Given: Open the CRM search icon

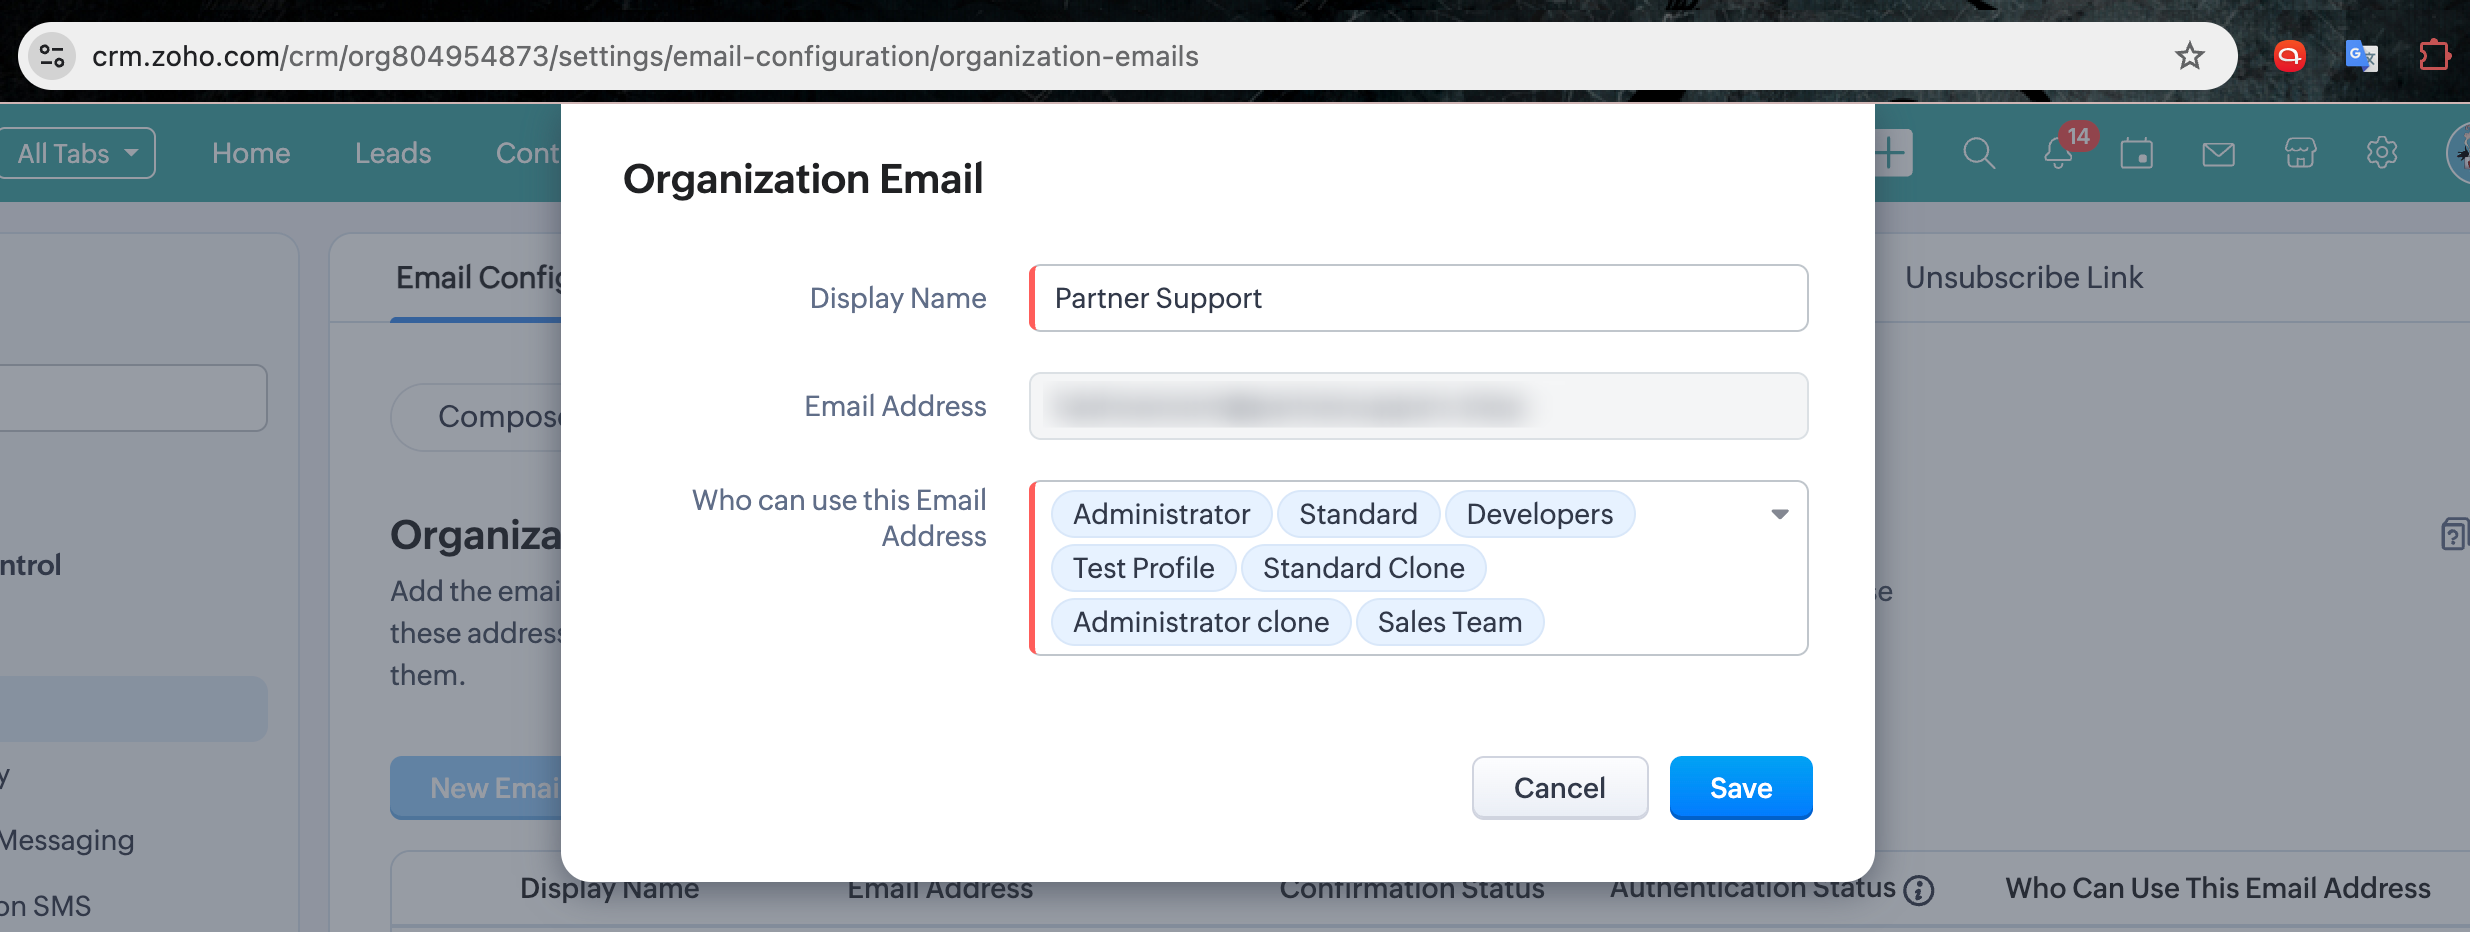Looking at the screenshot, I should pos(1978,154).
